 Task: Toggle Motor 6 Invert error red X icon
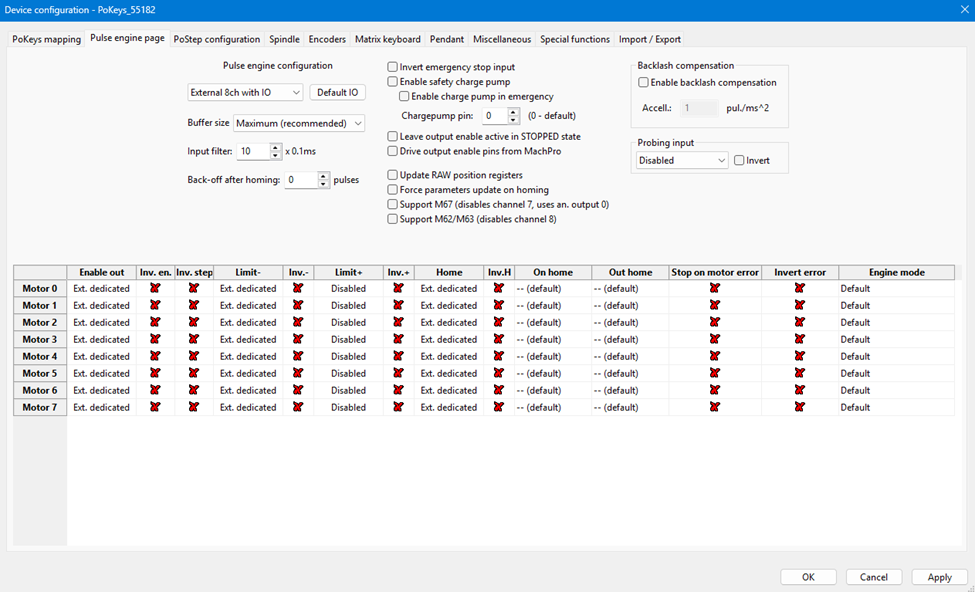800,390
